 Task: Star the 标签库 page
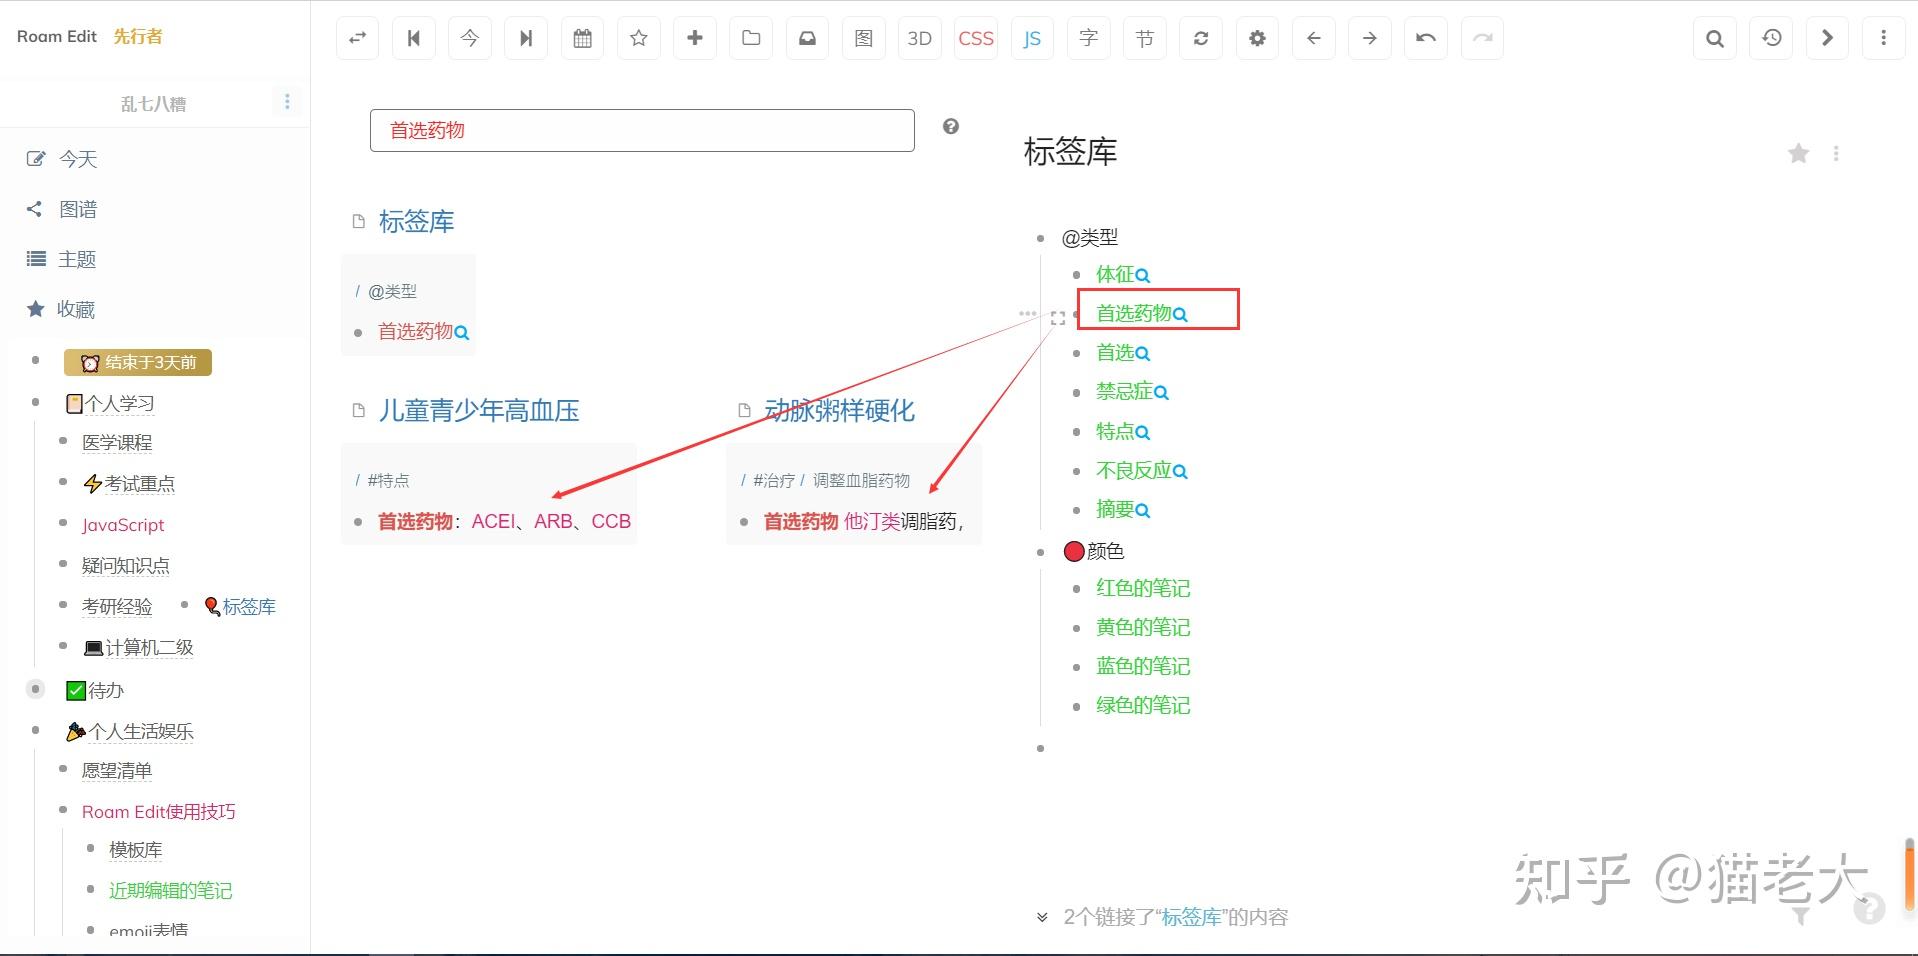click(1798, 153)
